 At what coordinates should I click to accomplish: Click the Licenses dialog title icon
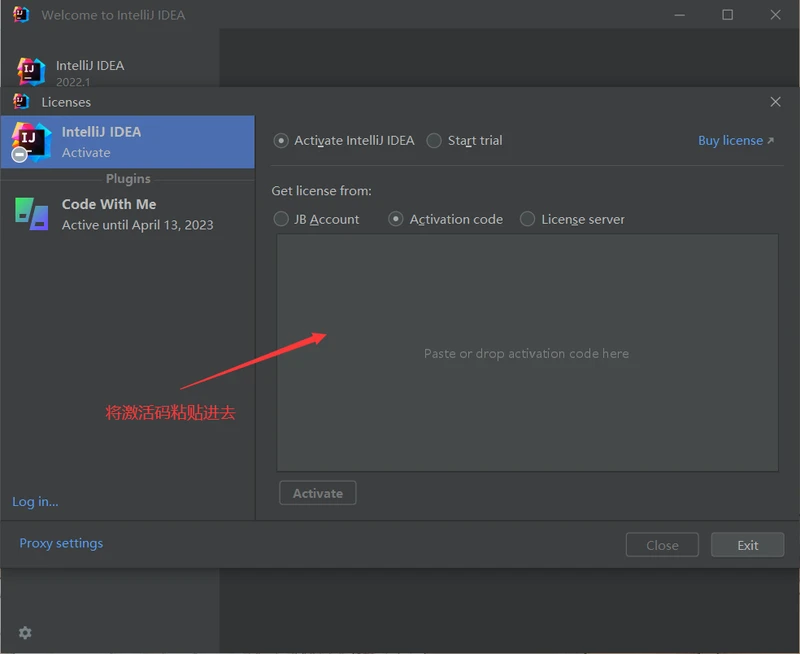click(21, 102)
